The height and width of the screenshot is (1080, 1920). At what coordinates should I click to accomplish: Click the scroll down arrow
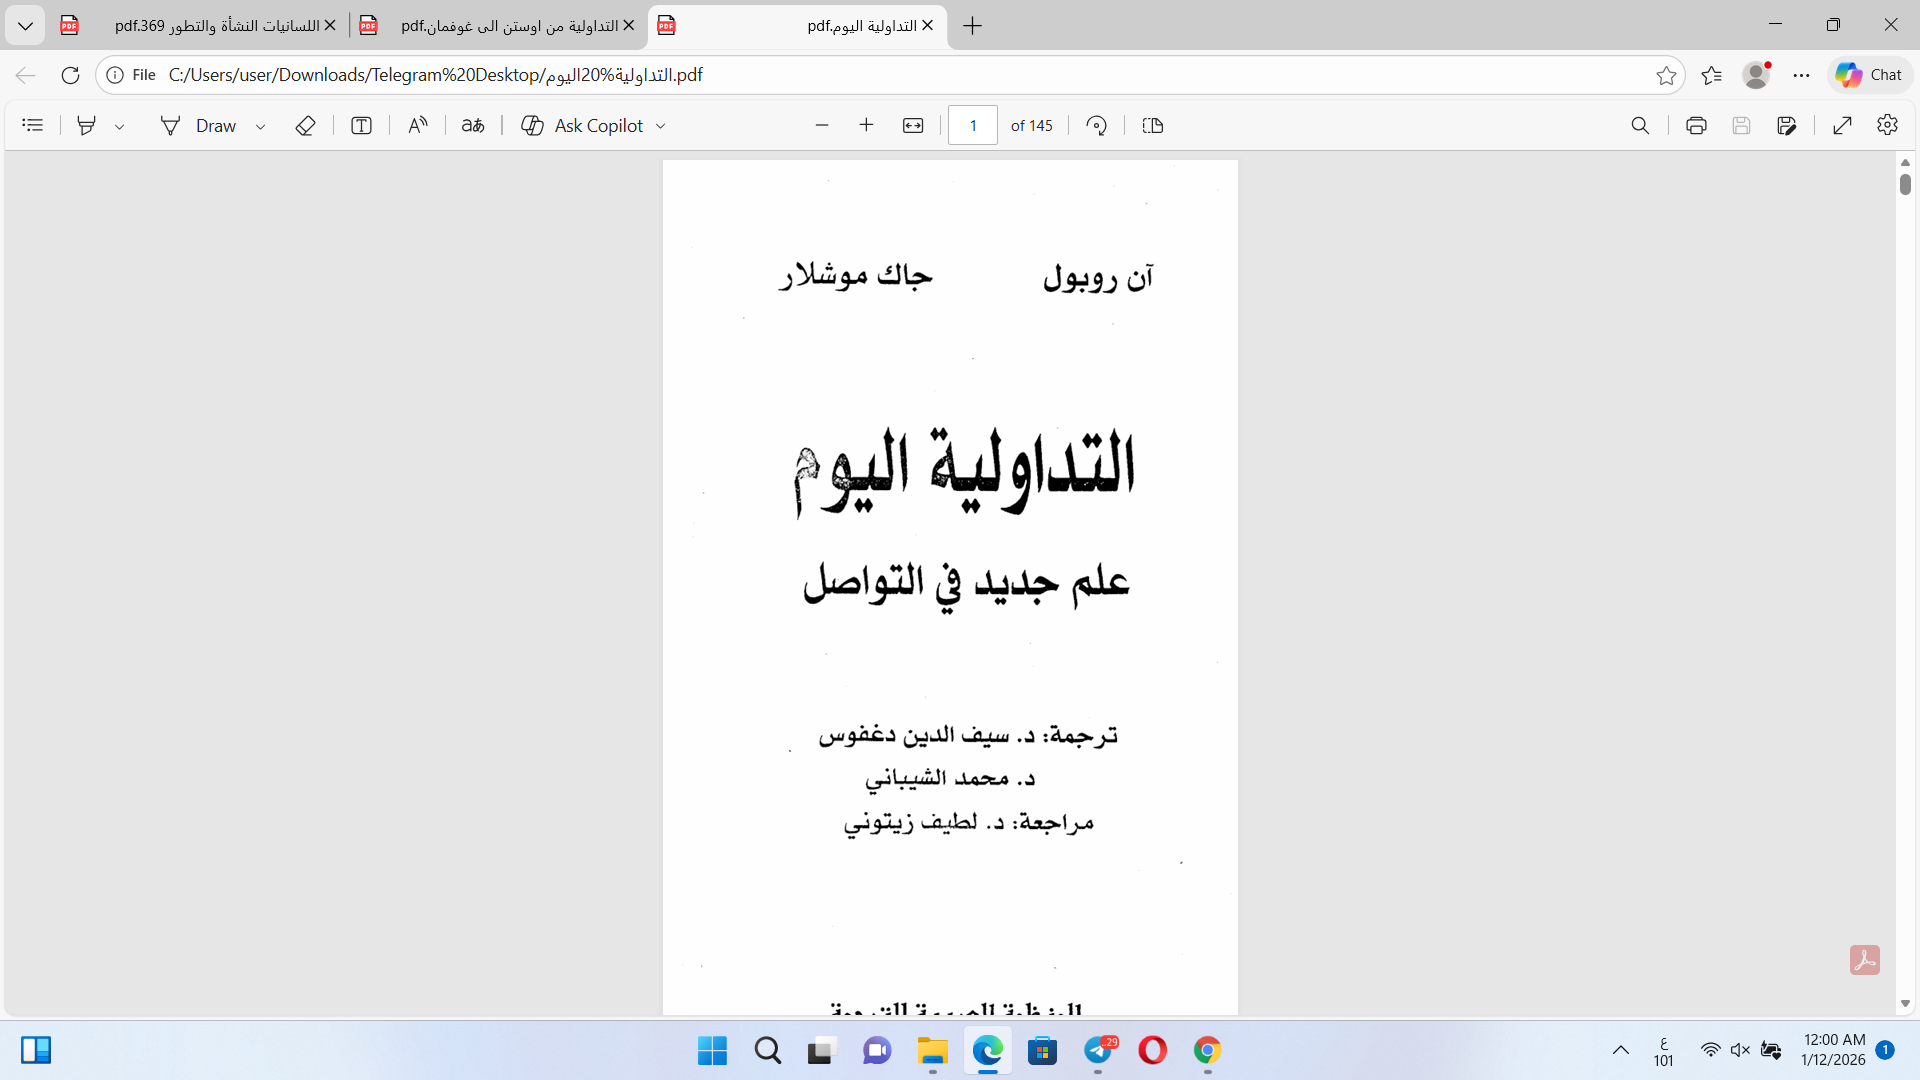(x=1905, y=1004)
